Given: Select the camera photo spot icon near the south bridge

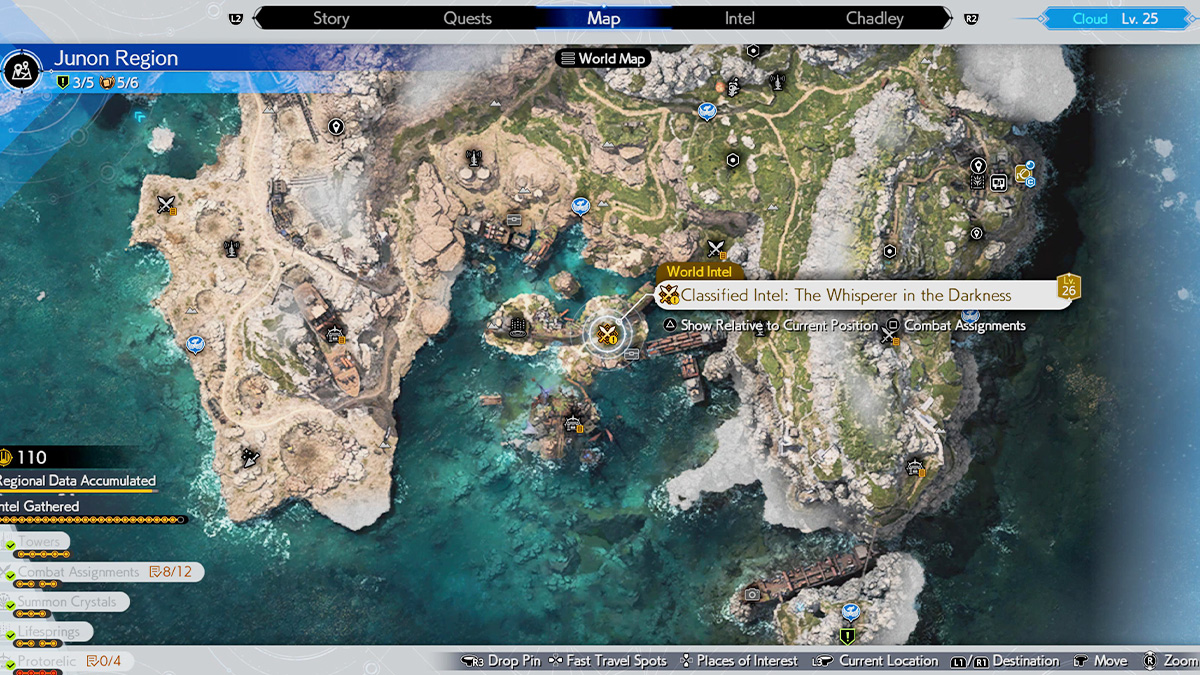Looking at the screenshot, I should coord(752,594).
